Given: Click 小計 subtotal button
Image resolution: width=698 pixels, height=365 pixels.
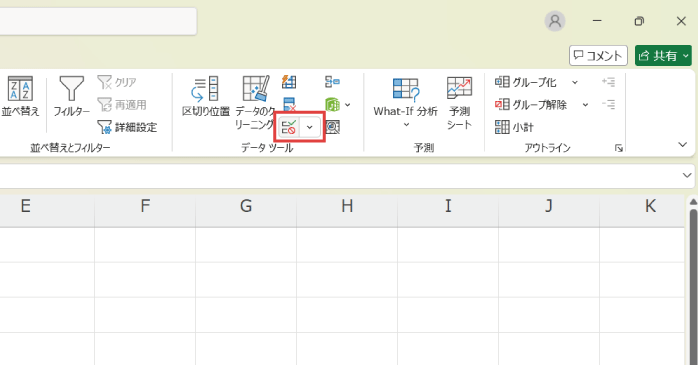Looking at the screenshot, I should (514, 127).
